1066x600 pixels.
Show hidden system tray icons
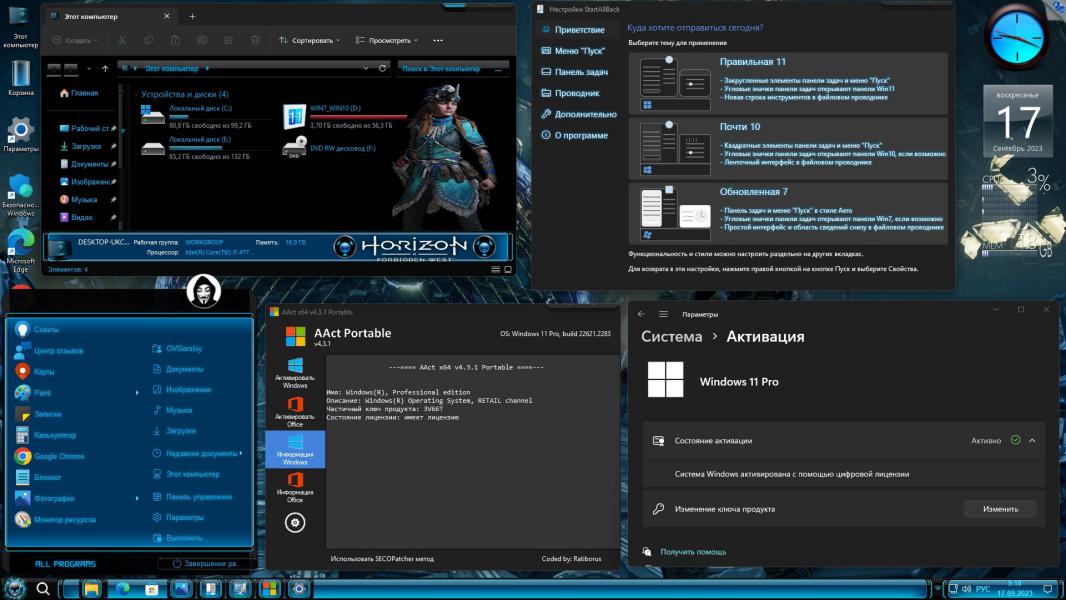pyautogui.click(x=937, y=588)
